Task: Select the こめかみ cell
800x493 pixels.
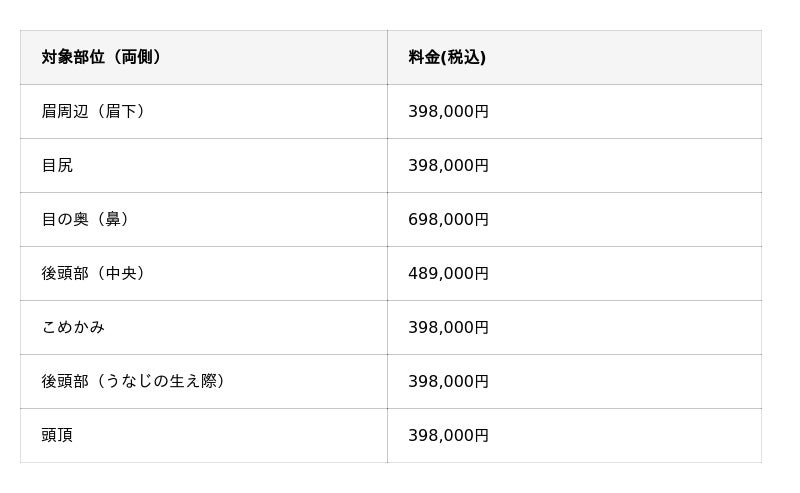Action: [73, 327]
